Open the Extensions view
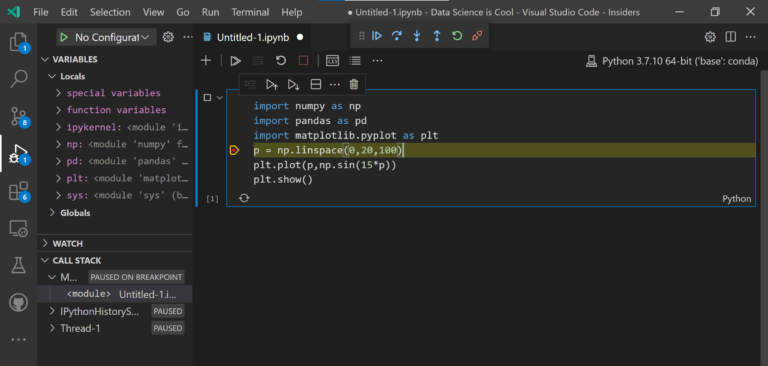 coord(19,191)
